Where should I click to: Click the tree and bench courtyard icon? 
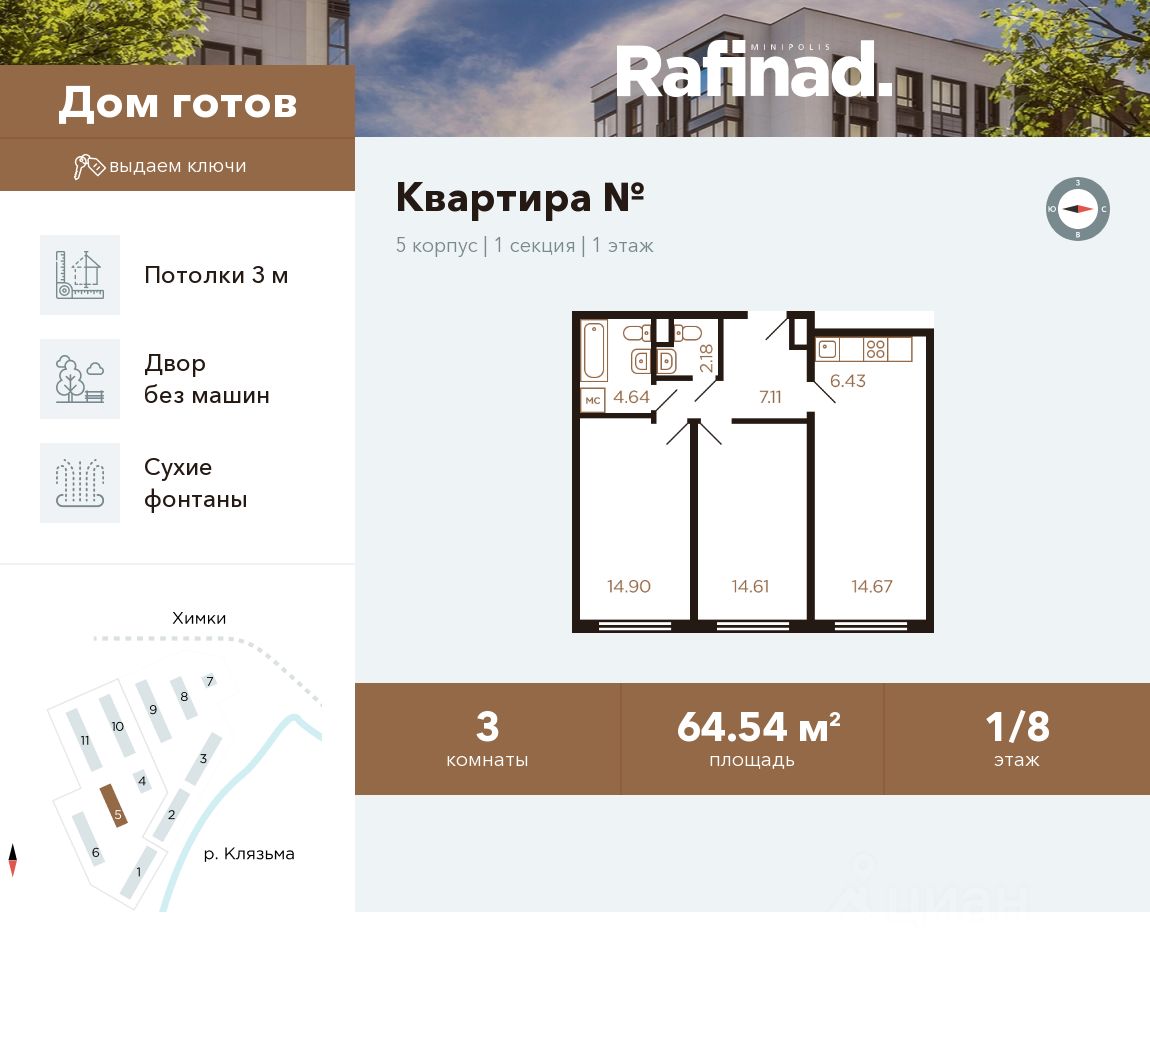click(x=80, y=379)
